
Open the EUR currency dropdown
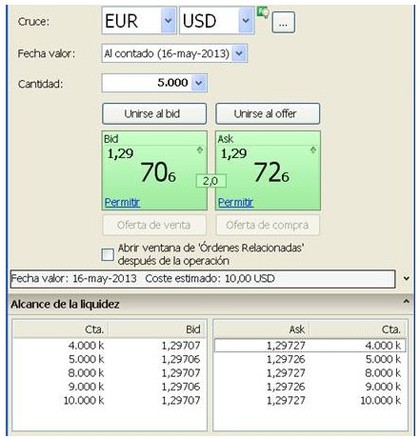(x=169, y=21)
